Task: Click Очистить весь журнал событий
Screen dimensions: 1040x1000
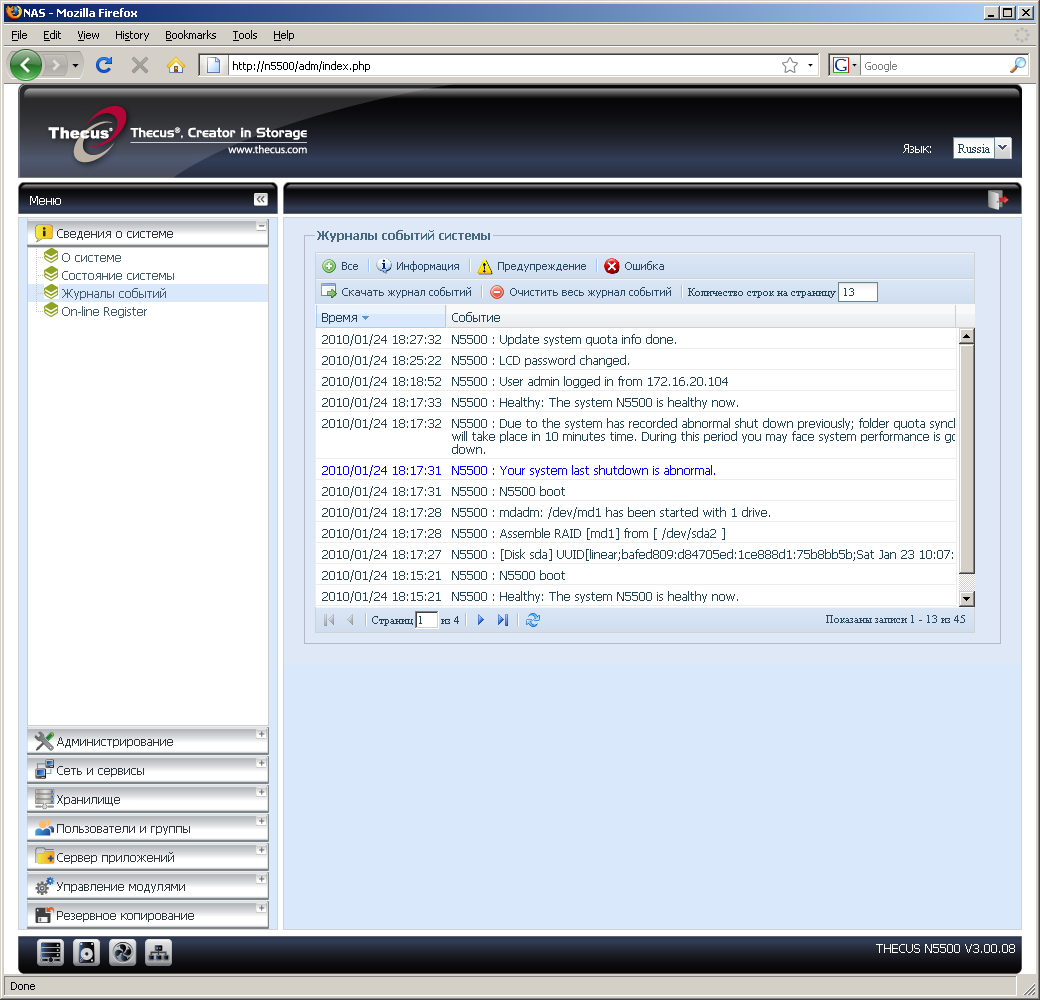Action: tap(580, 292)
